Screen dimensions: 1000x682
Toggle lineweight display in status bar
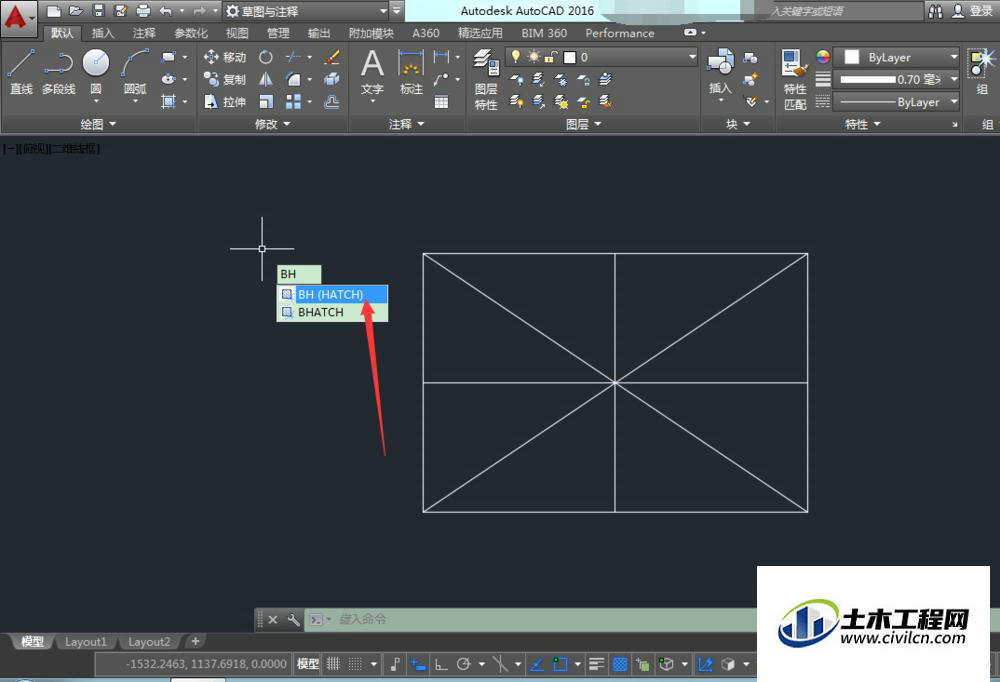(597, 664)
